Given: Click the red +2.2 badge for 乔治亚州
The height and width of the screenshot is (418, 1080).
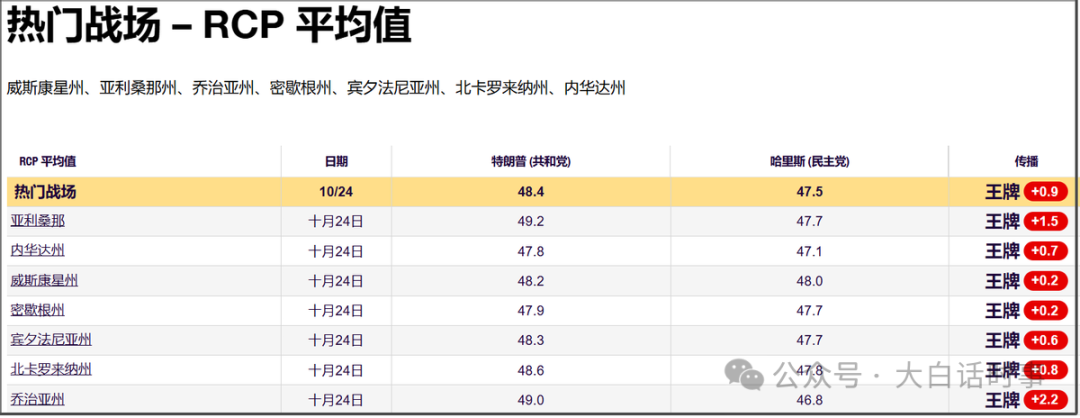Looking at the screenshot, I should (x=1047, y=400).
